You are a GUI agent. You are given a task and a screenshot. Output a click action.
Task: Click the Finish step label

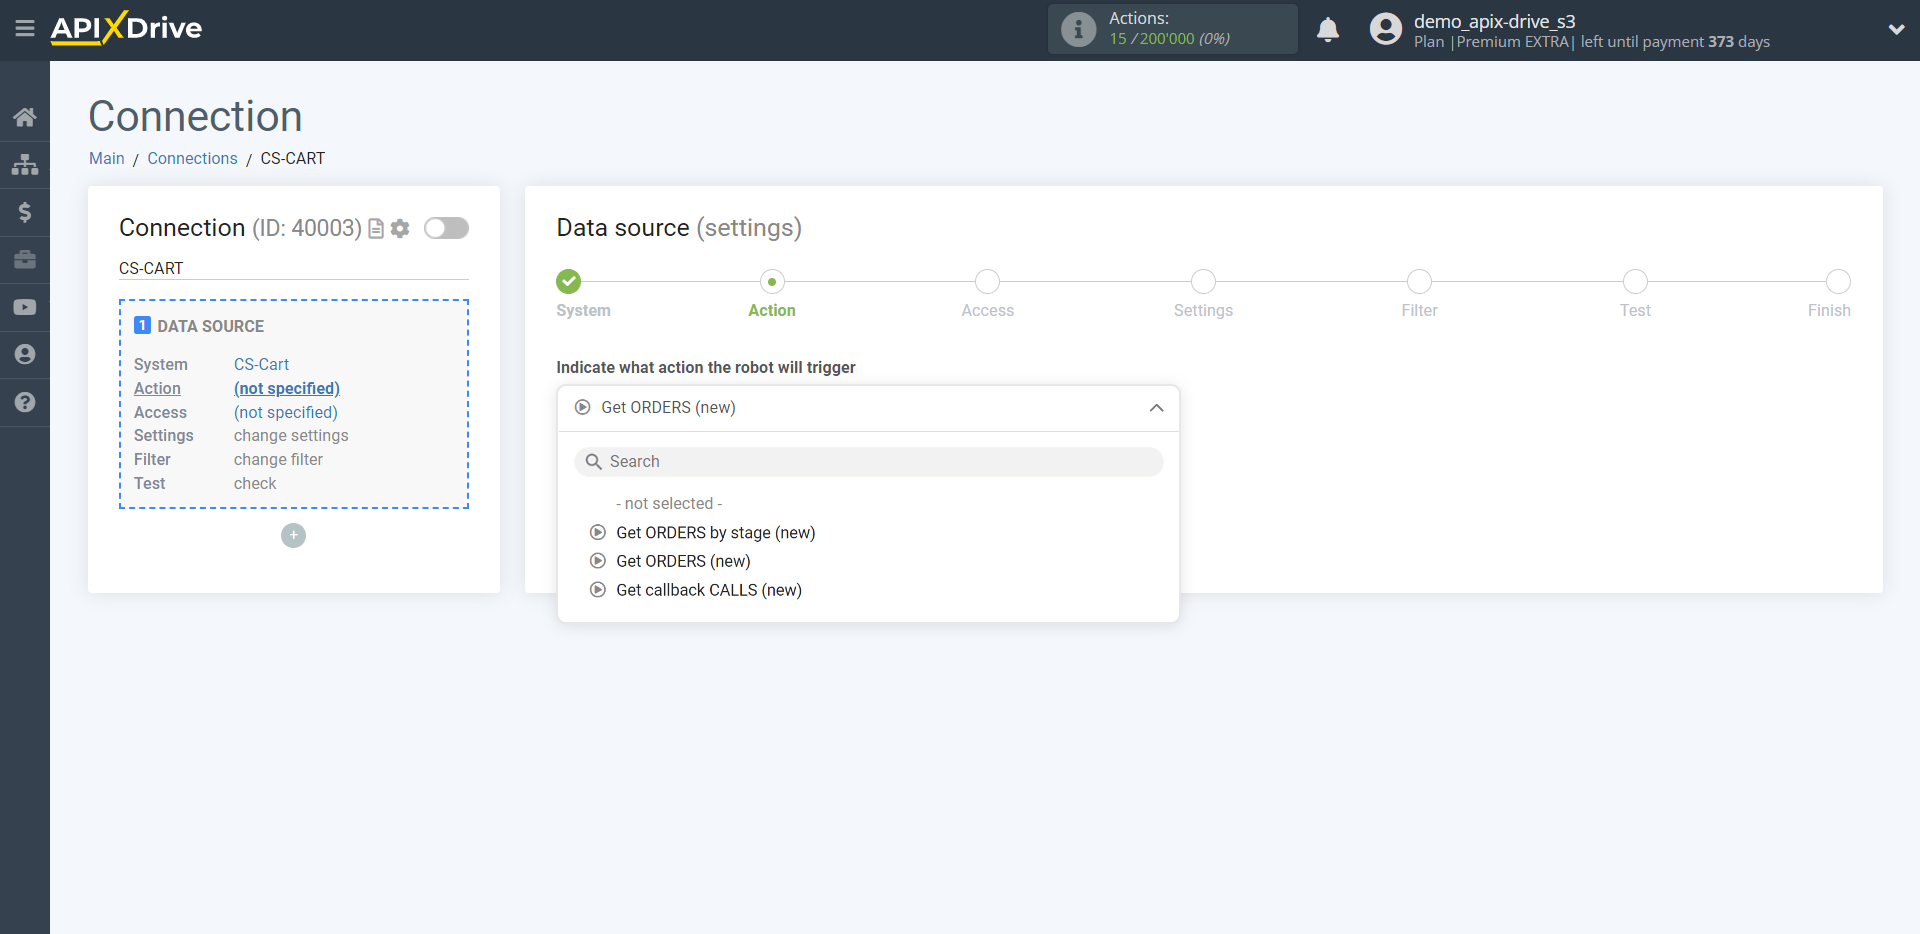point(1829,310)
